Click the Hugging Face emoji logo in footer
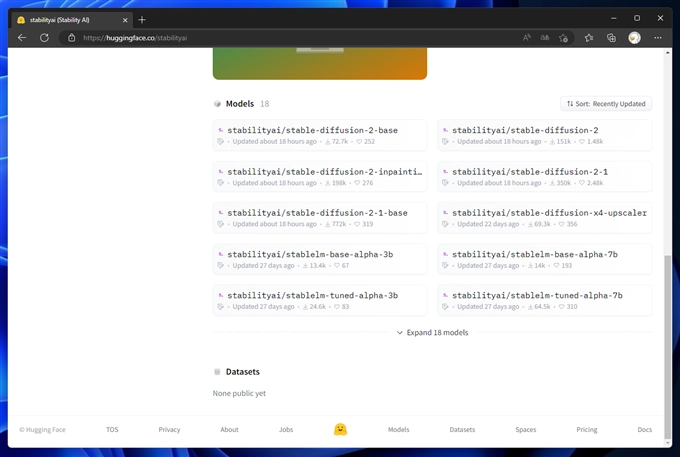The image size is (680, 457). point(340,429)
